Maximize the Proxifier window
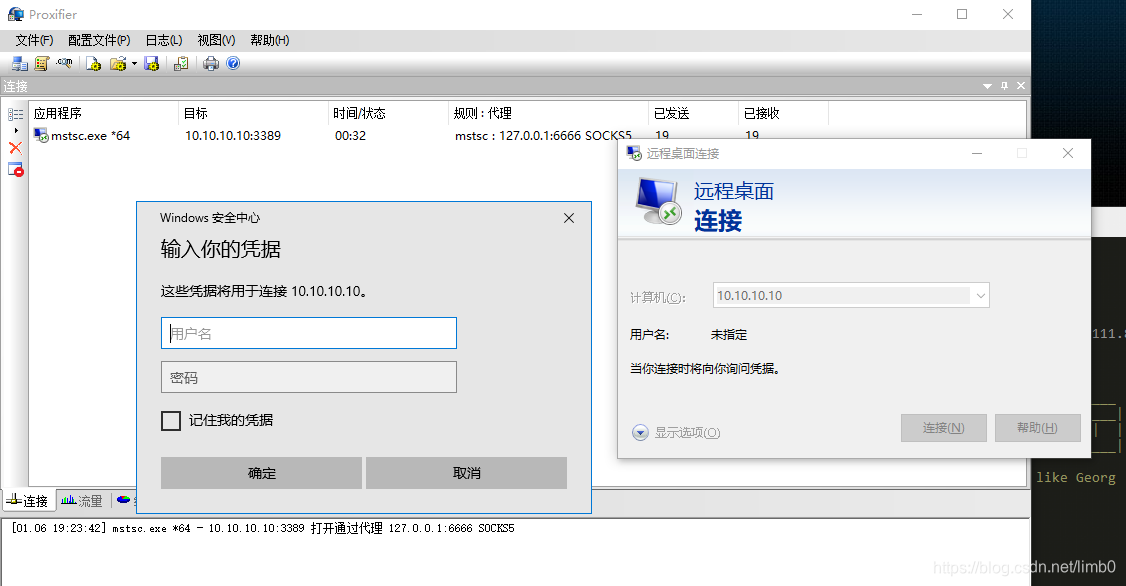 coord(962,14)
